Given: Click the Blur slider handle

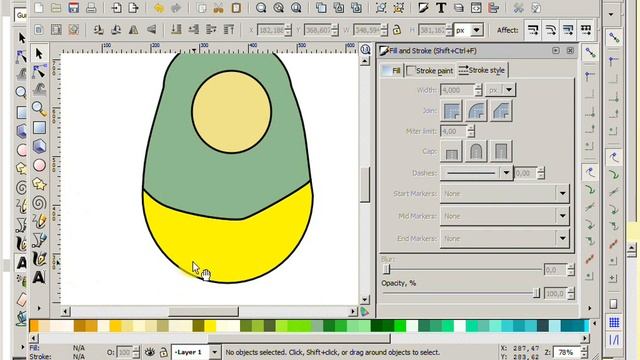Looking at the screenshot, I should tap(386, 269).
